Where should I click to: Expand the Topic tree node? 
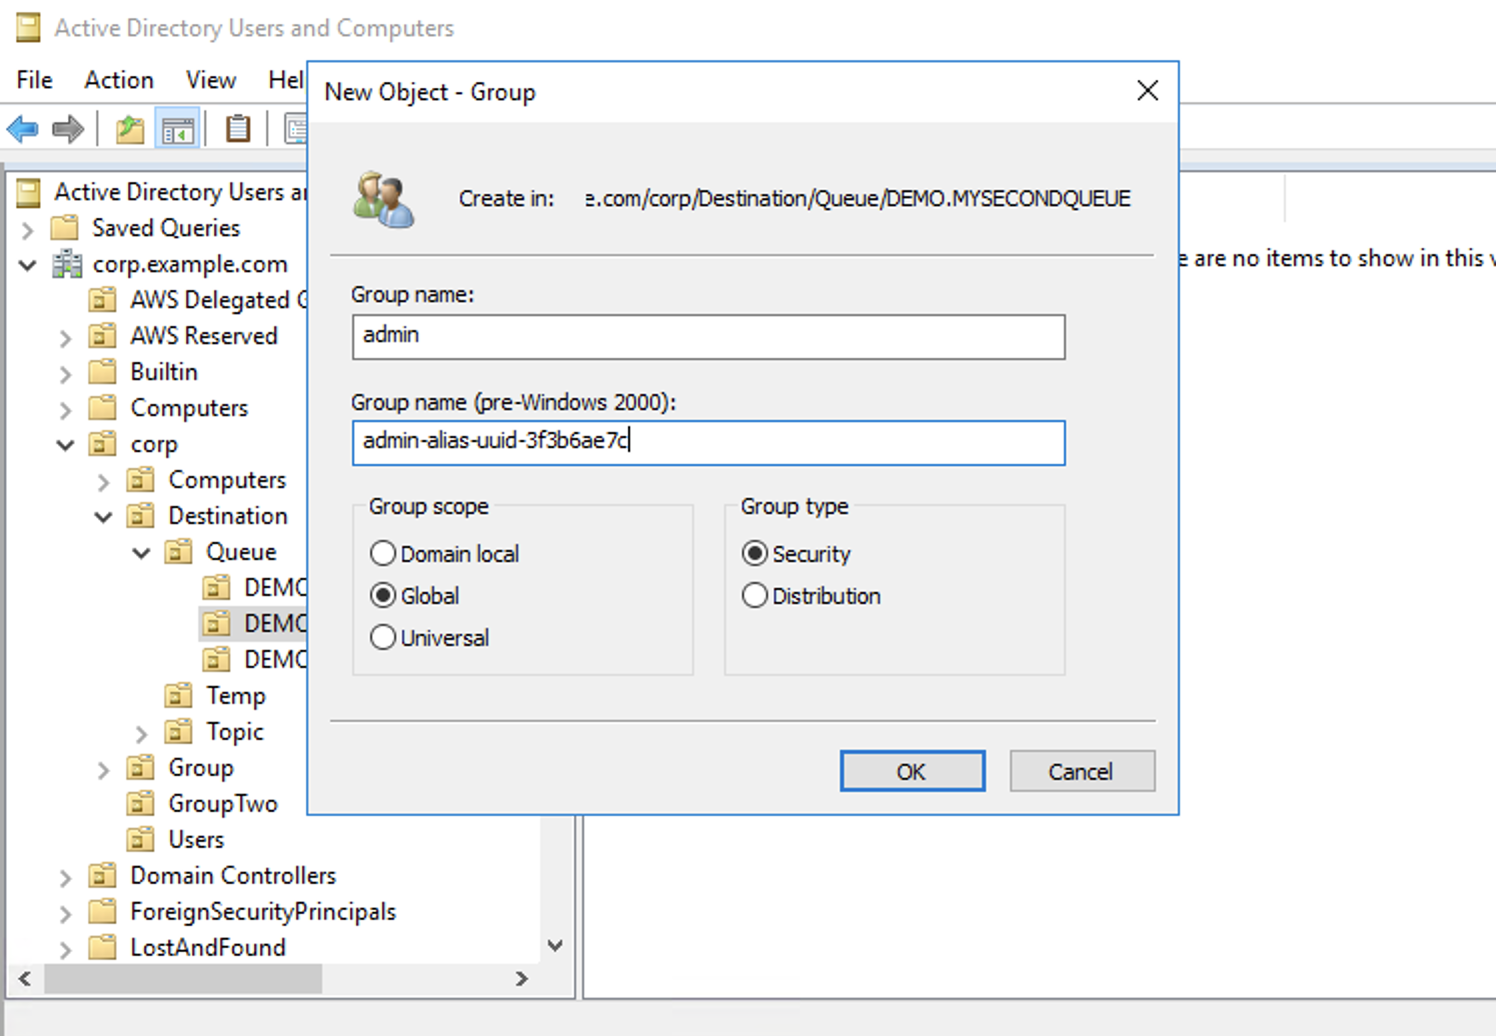tap(141, 733)
